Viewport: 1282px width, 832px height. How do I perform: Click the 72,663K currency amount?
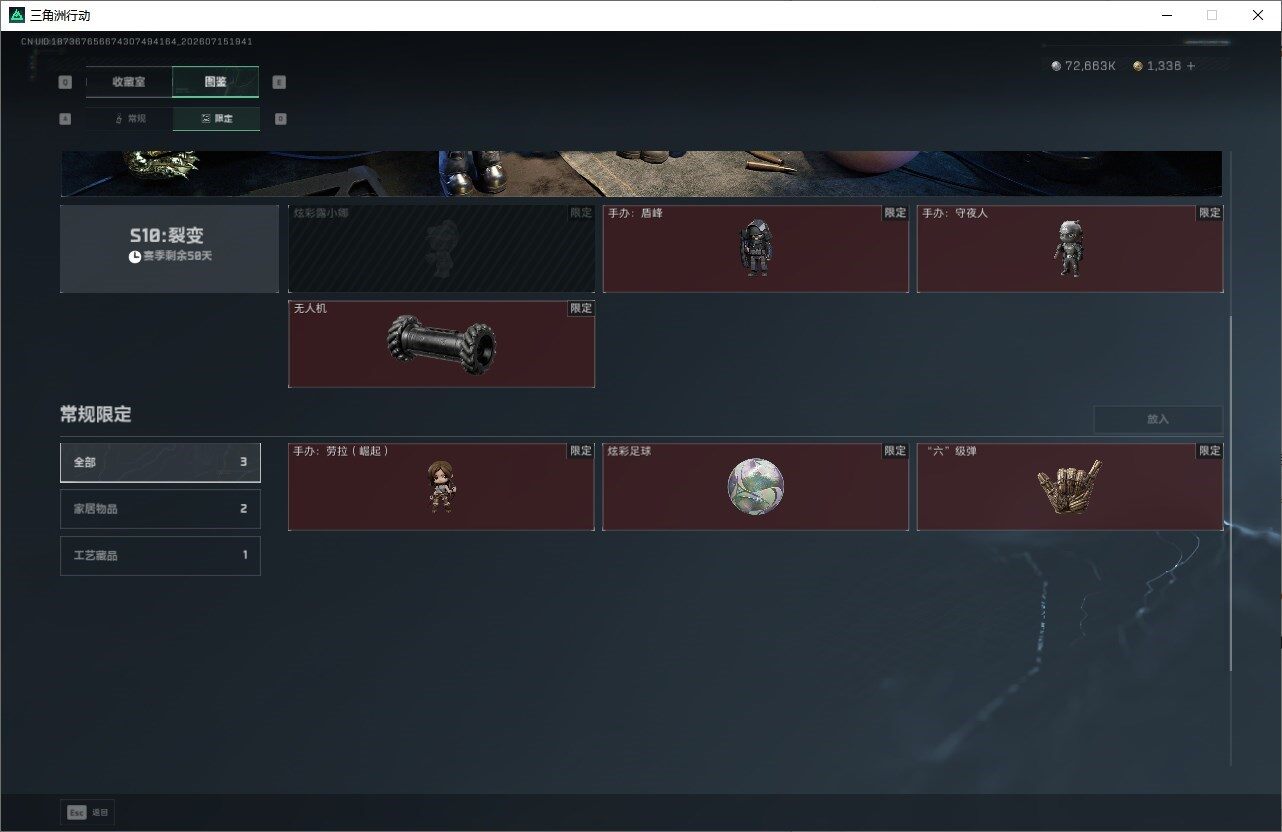1090,66
